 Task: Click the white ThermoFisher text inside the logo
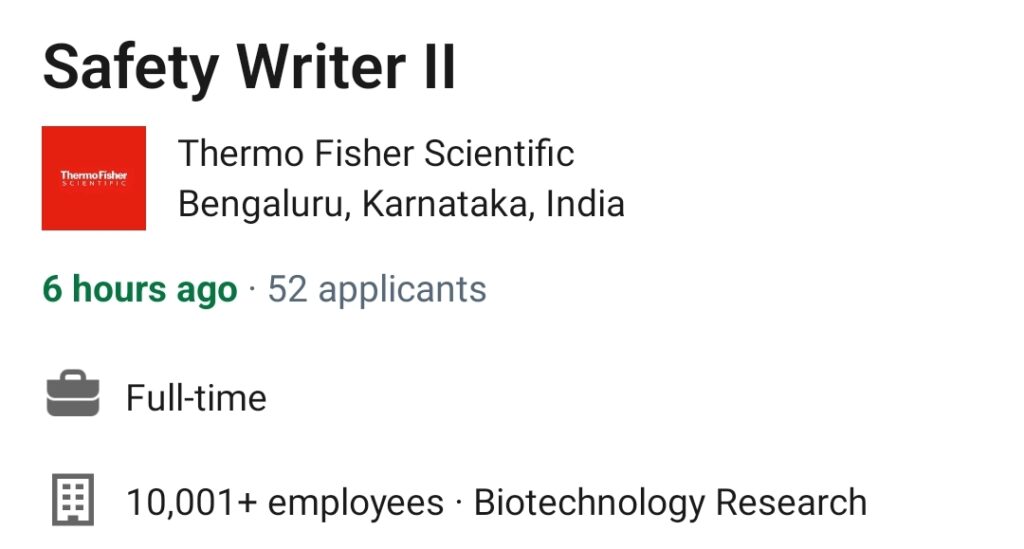[x=94, y=175]
